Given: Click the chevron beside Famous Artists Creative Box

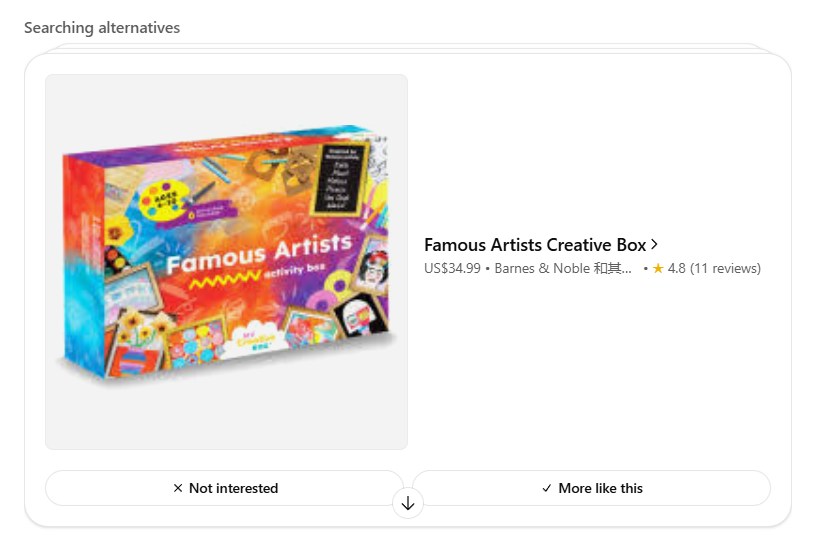Looking at the screenshot, I should coord(654,244).
